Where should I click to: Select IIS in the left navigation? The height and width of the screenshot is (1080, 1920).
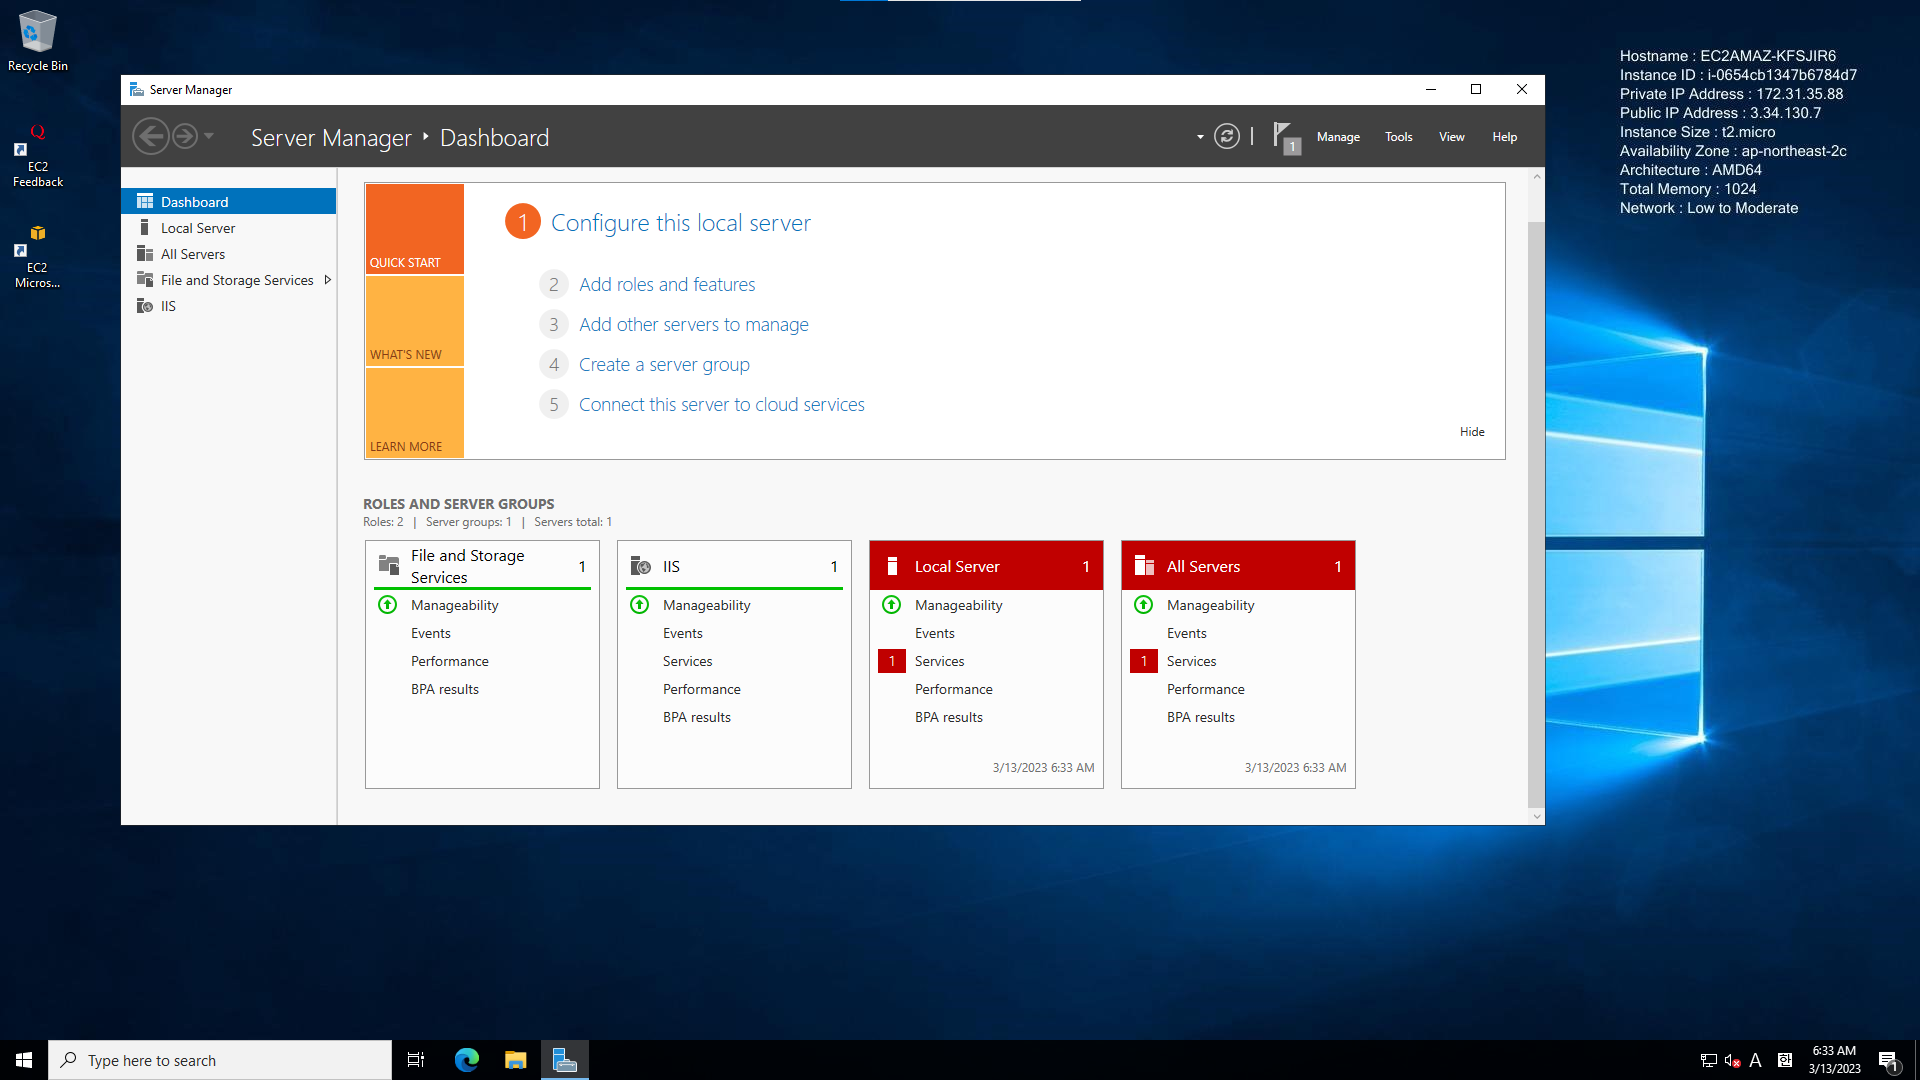229,306
